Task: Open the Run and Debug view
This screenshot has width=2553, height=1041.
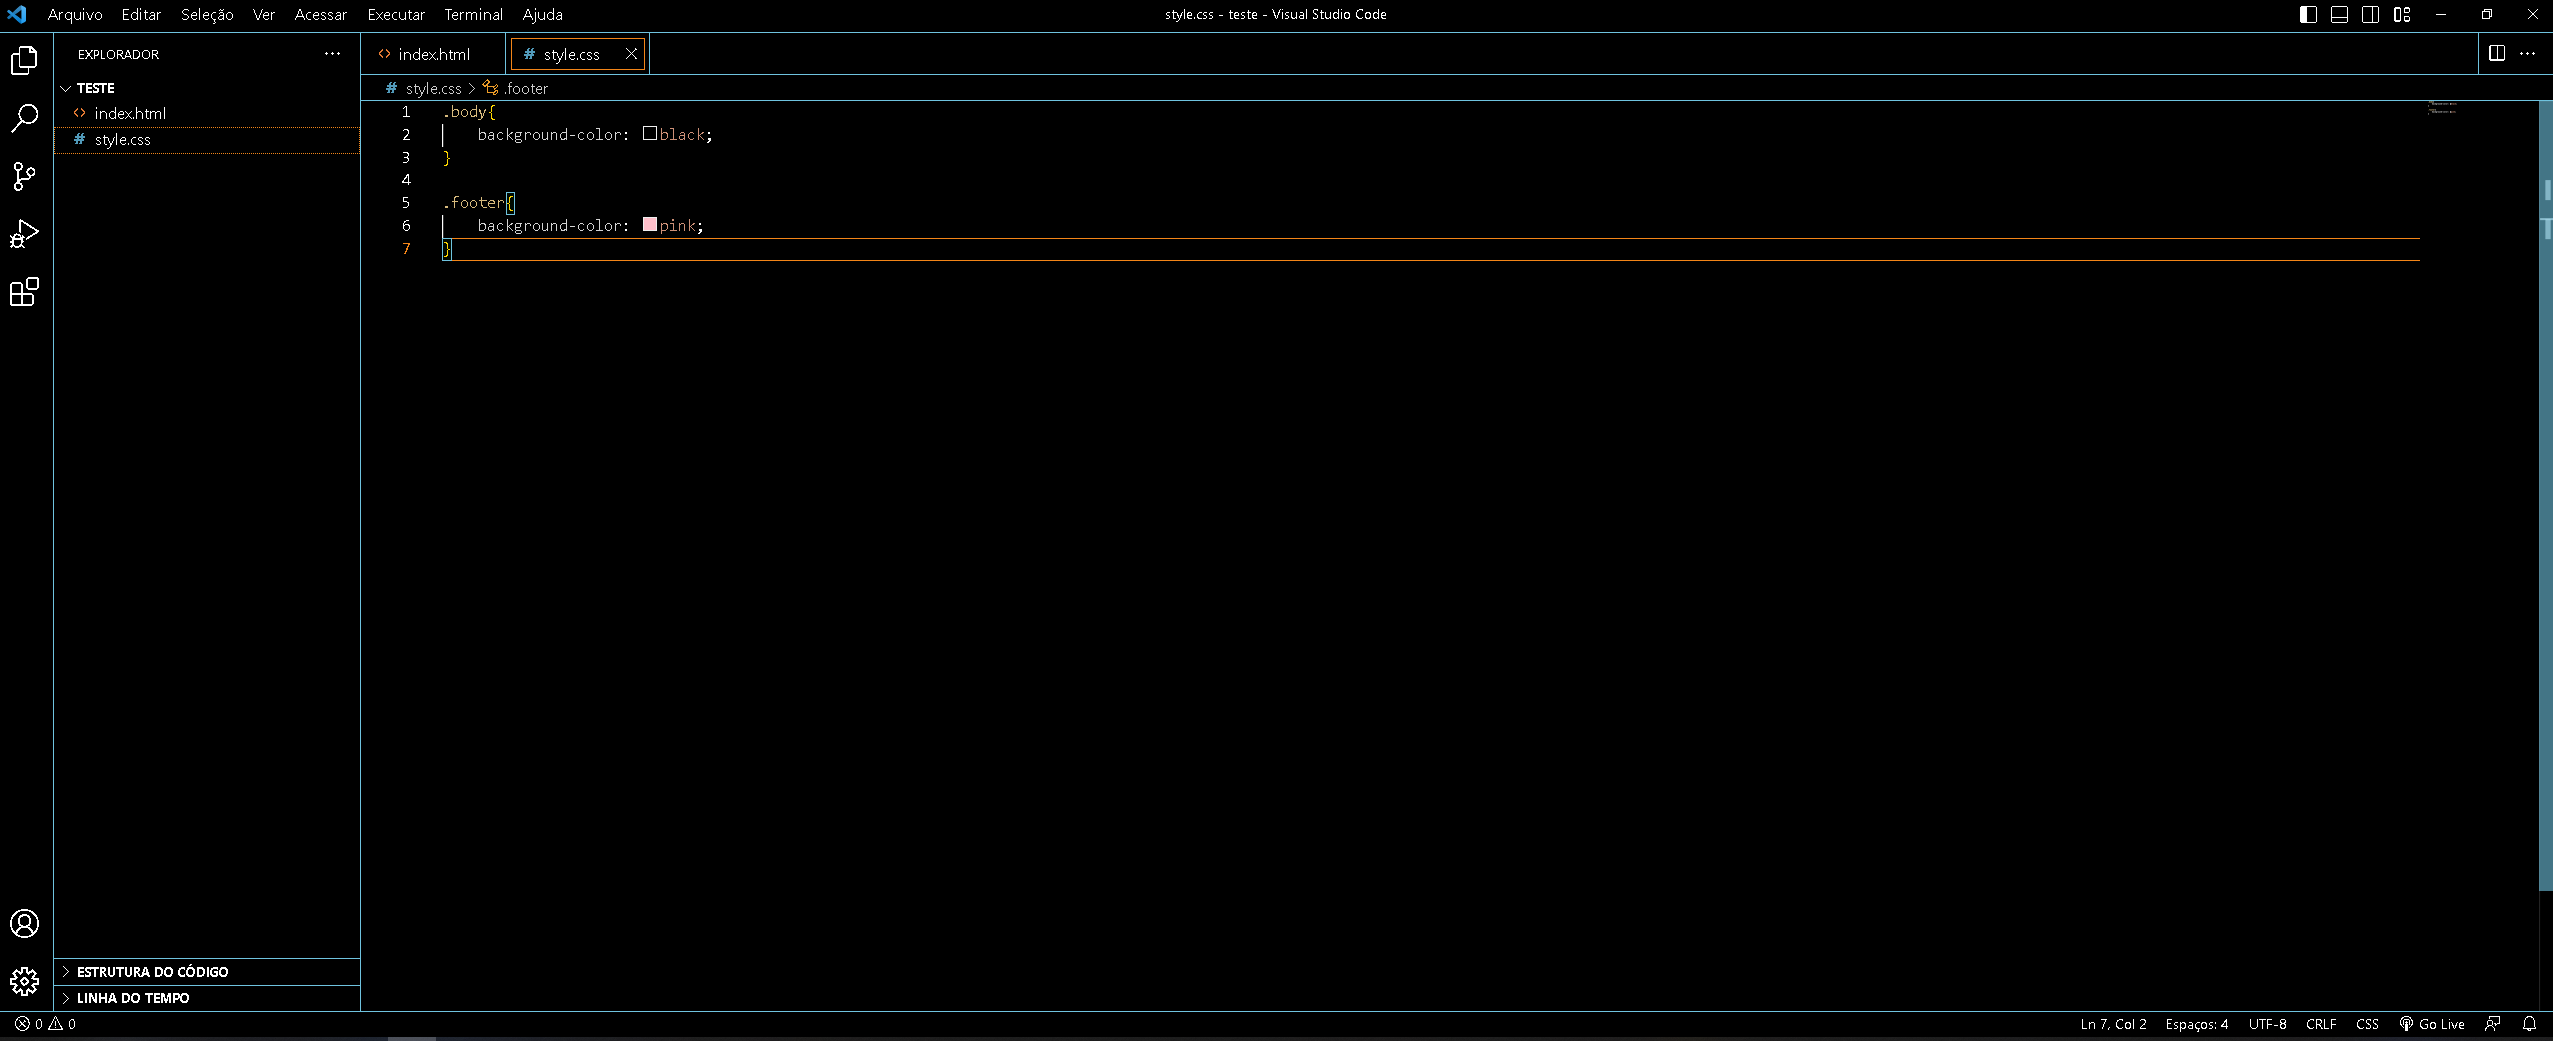Action: point(25,235)
